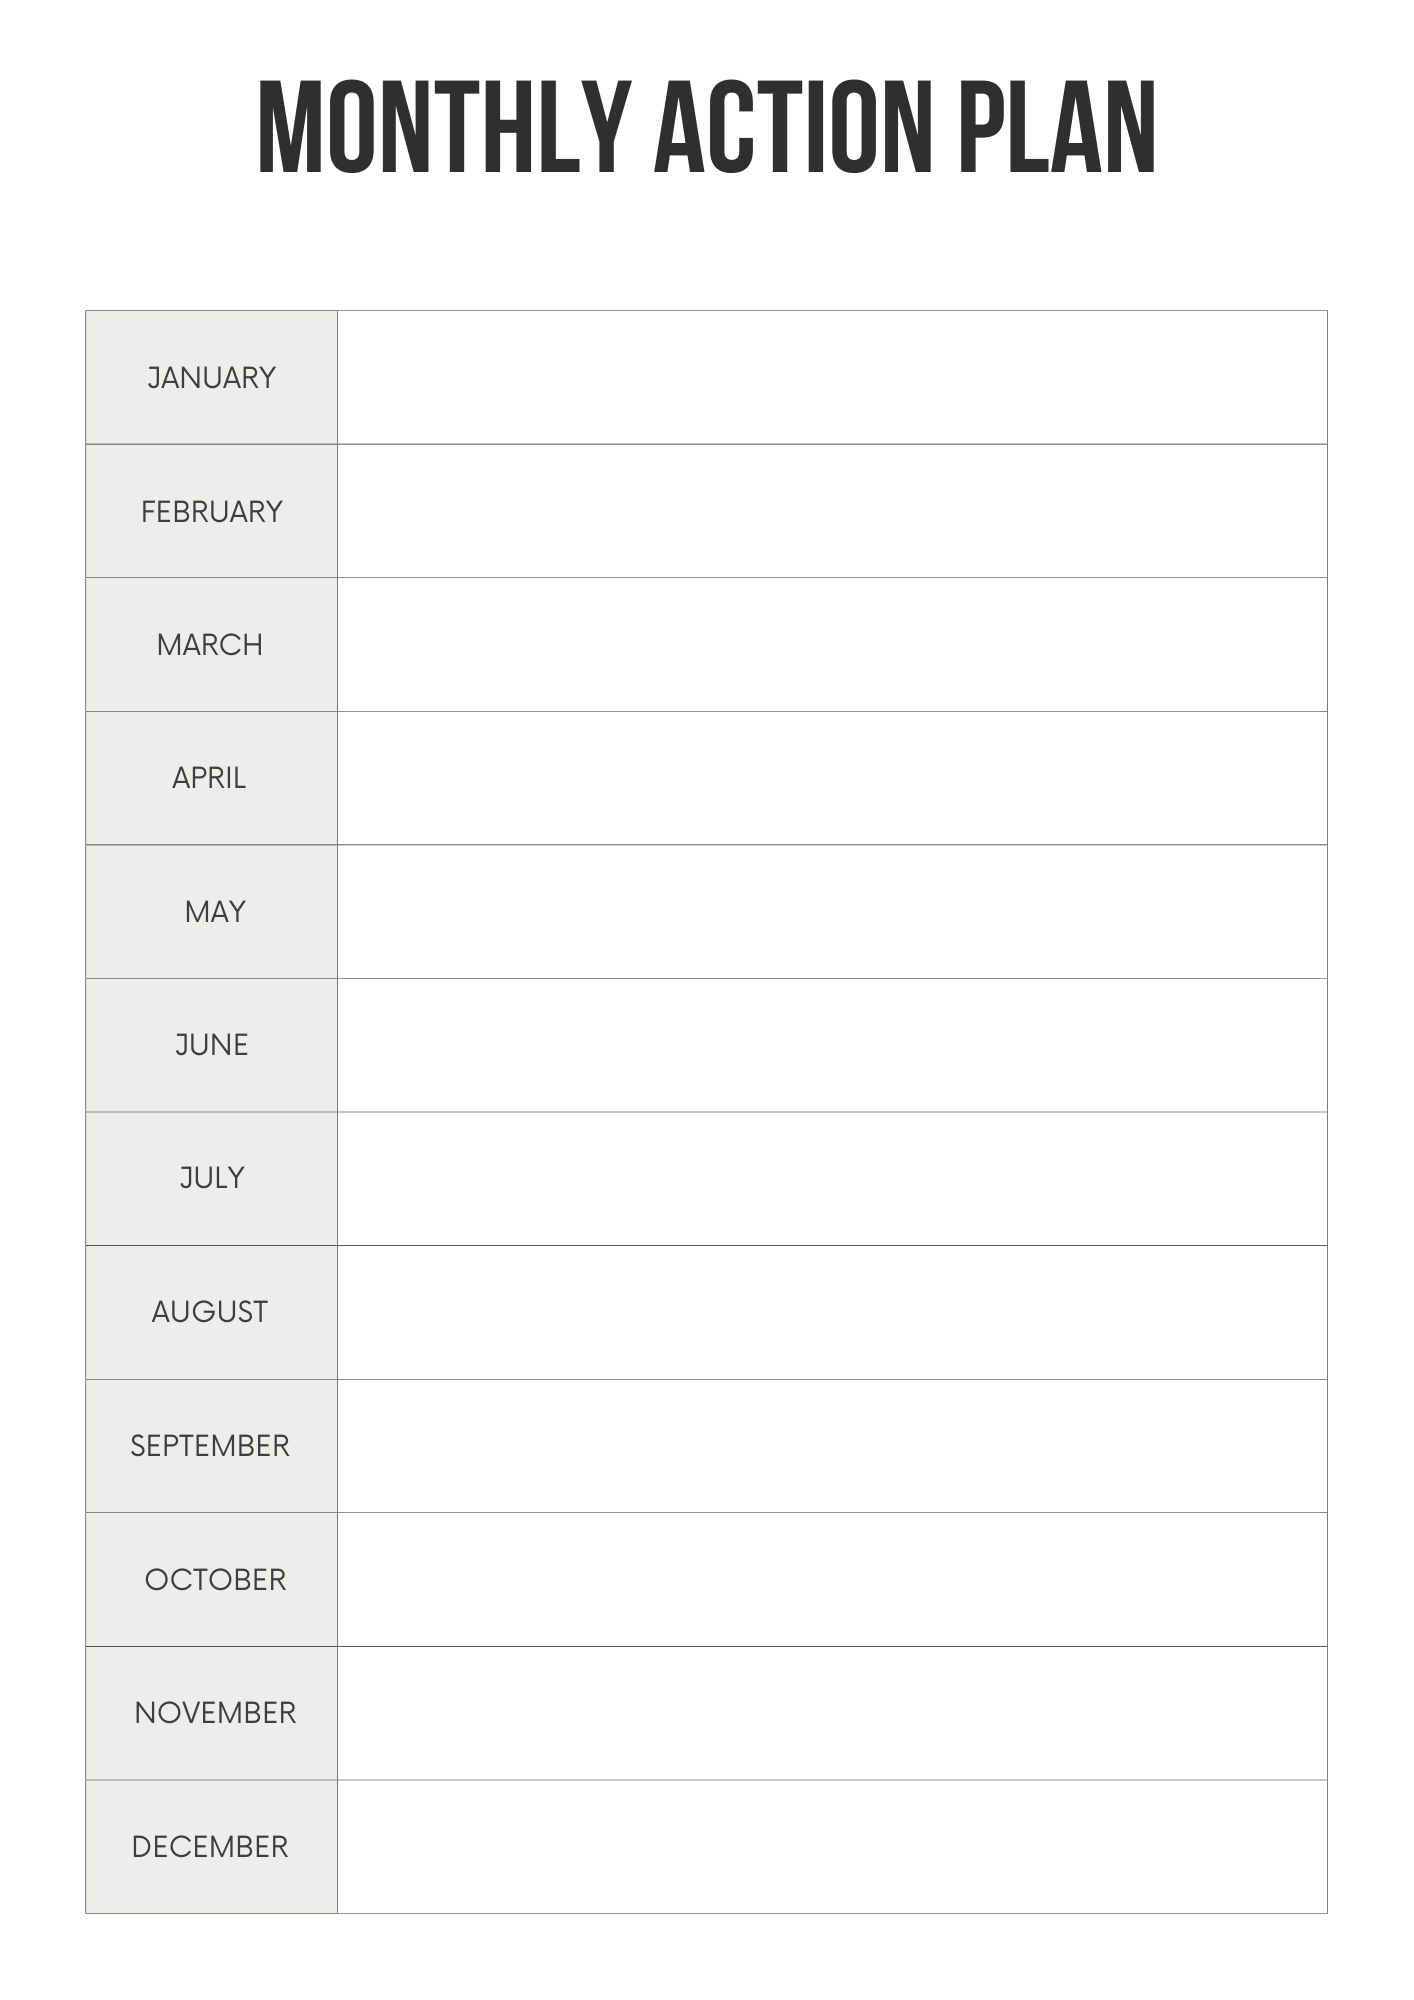Click the empty November action field
This screenshot has height=2000, width=1414.
832,1713
